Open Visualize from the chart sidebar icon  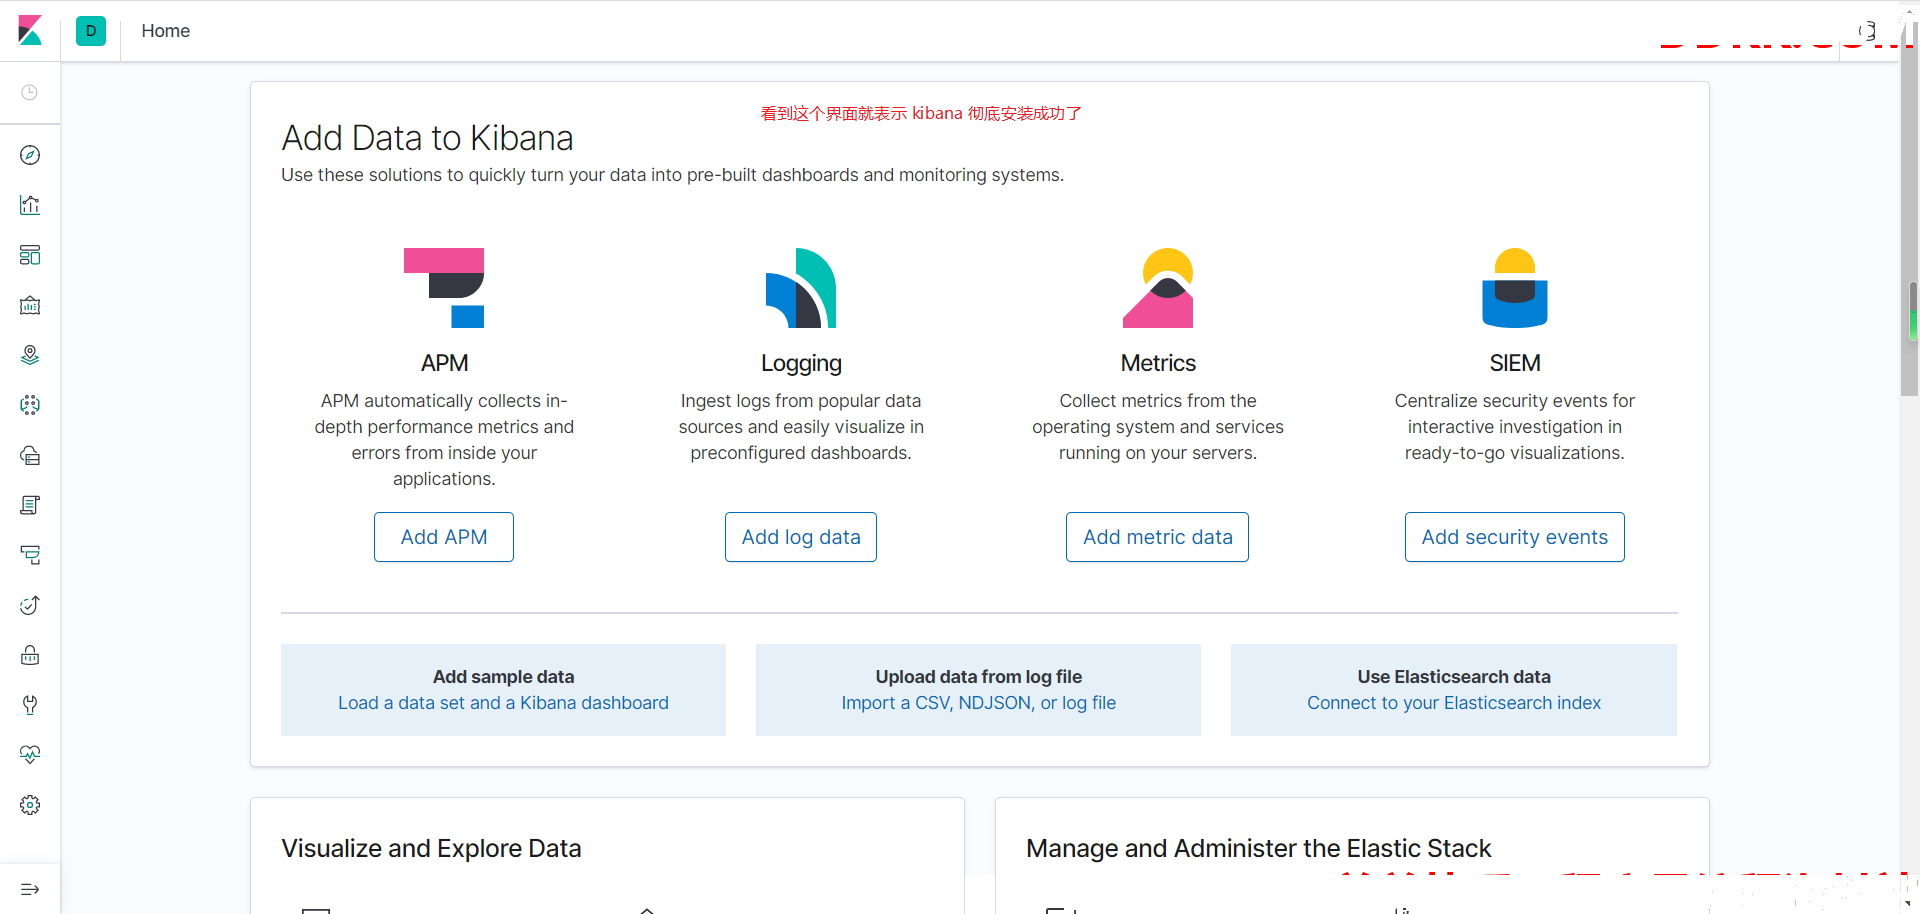click(x=30, y=205)
